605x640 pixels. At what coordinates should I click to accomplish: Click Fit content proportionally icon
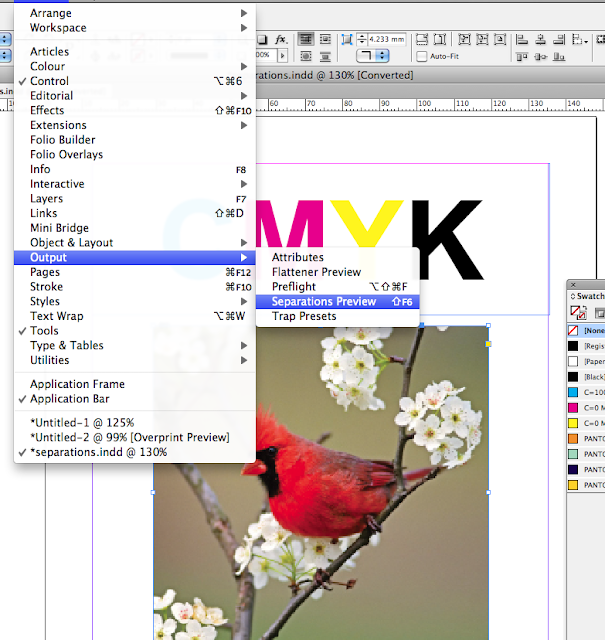click(x=440, y=40)
